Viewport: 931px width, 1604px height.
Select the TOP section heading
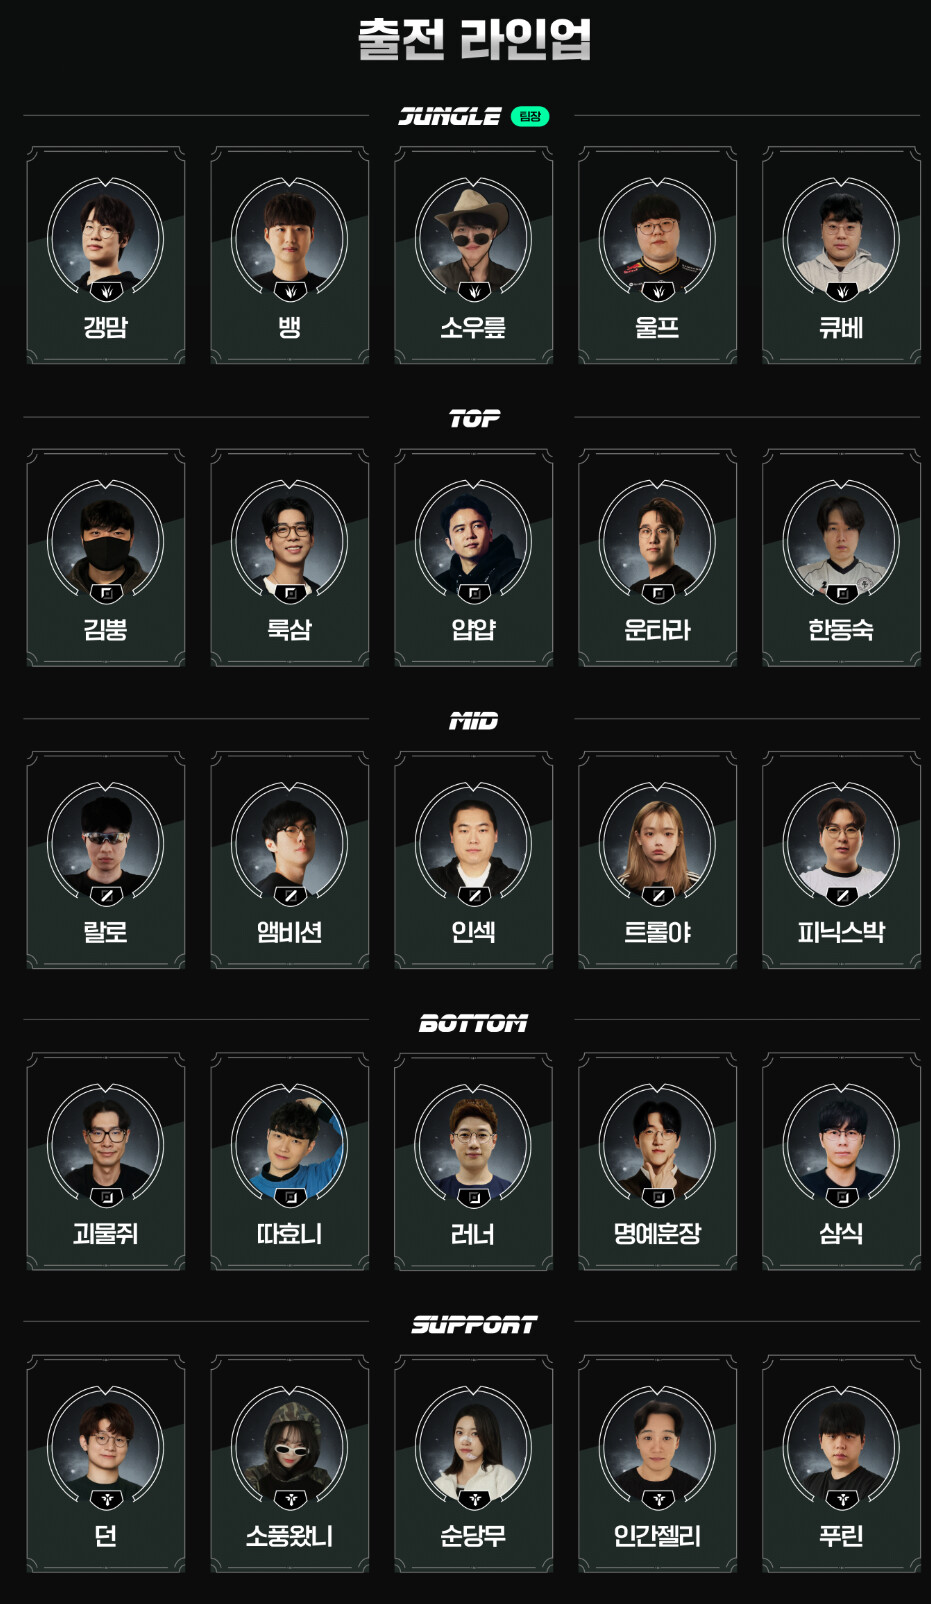coord(474,418)
